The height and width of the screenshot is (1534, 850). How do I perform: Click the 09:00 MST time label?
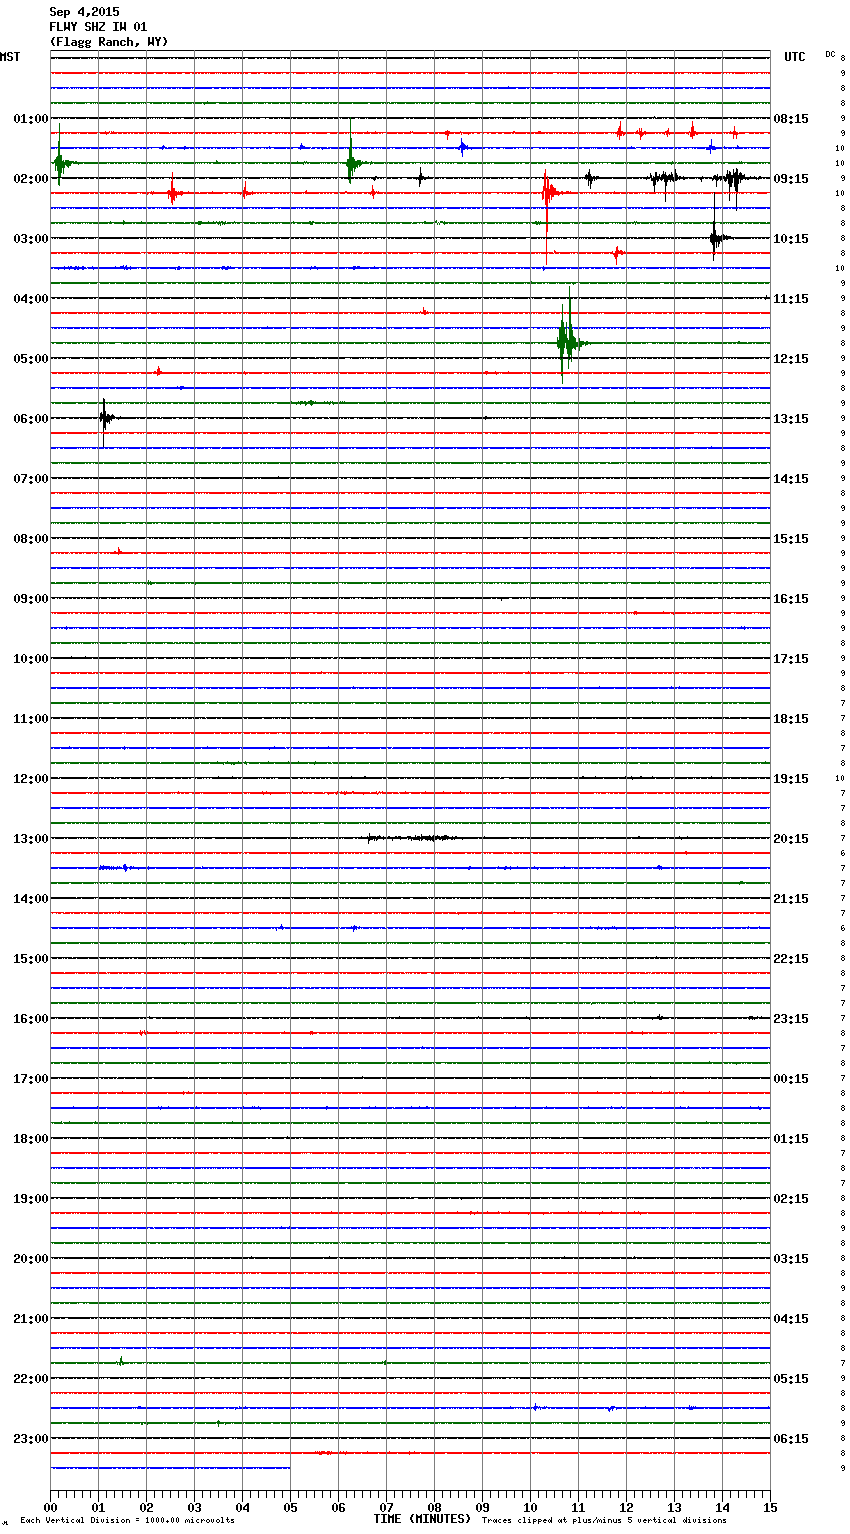[30, 598]
